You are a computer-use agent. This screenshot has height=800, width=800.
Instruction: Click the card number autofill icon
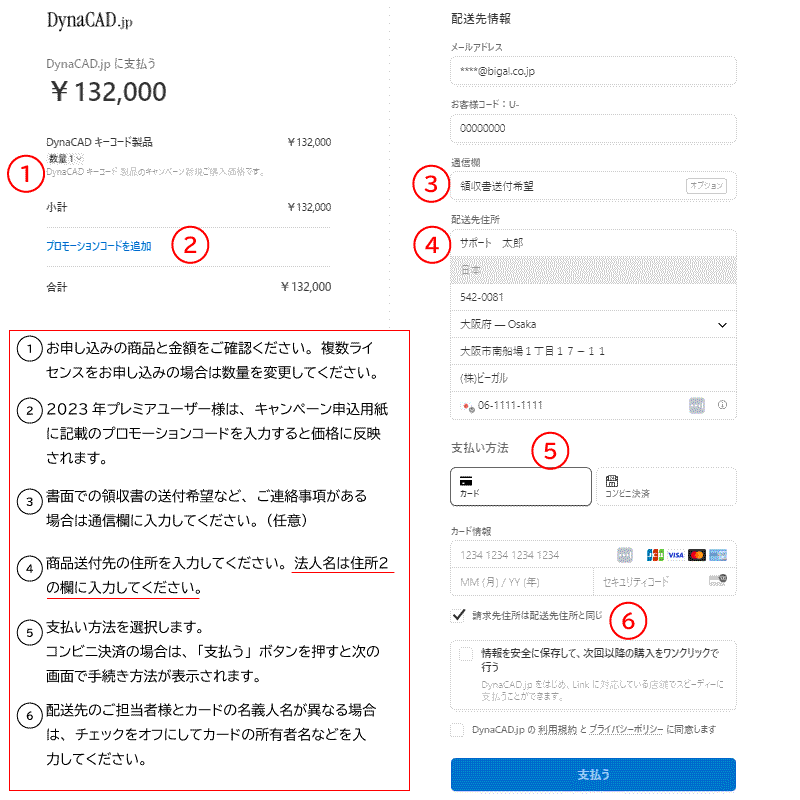tap(625, 555)
